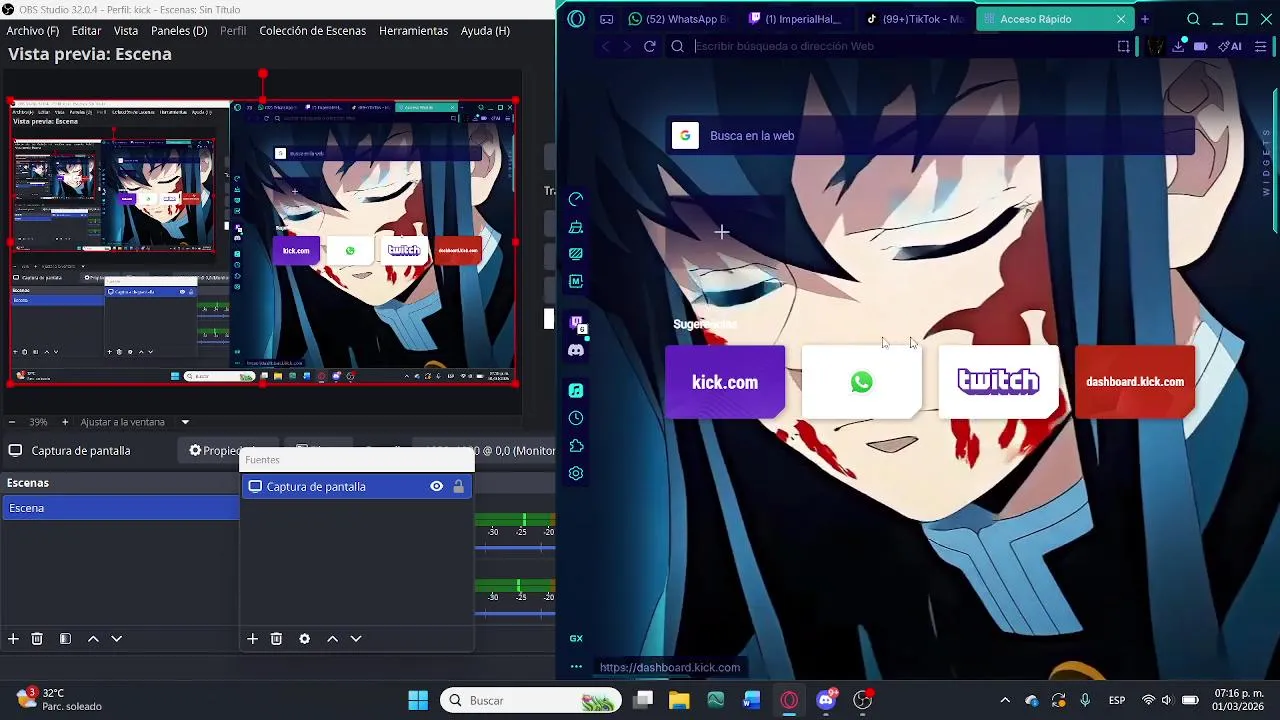Zoom in OBS preview with plus
1280x720 pixels.
(x=65, y=422)
